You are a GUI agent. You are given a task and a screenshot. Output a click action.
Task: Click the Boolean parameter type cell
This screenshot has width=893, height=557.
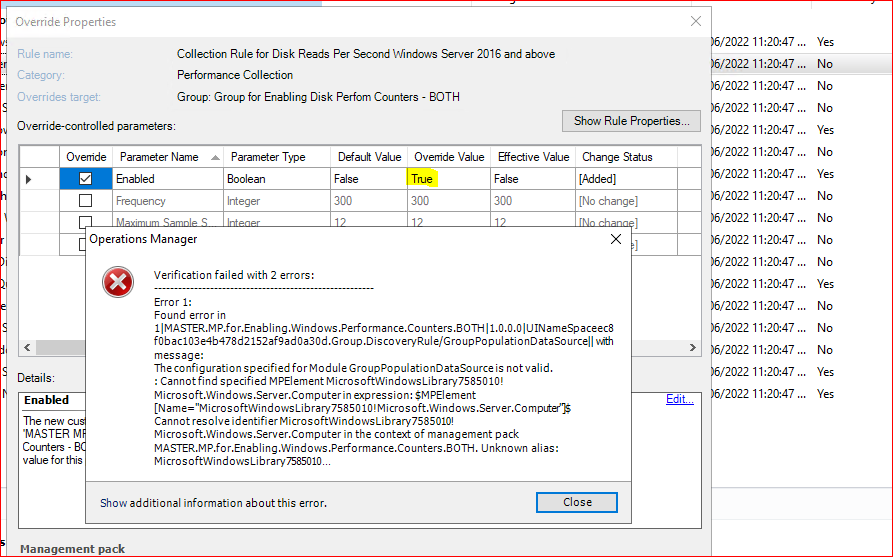coord(277,179)
